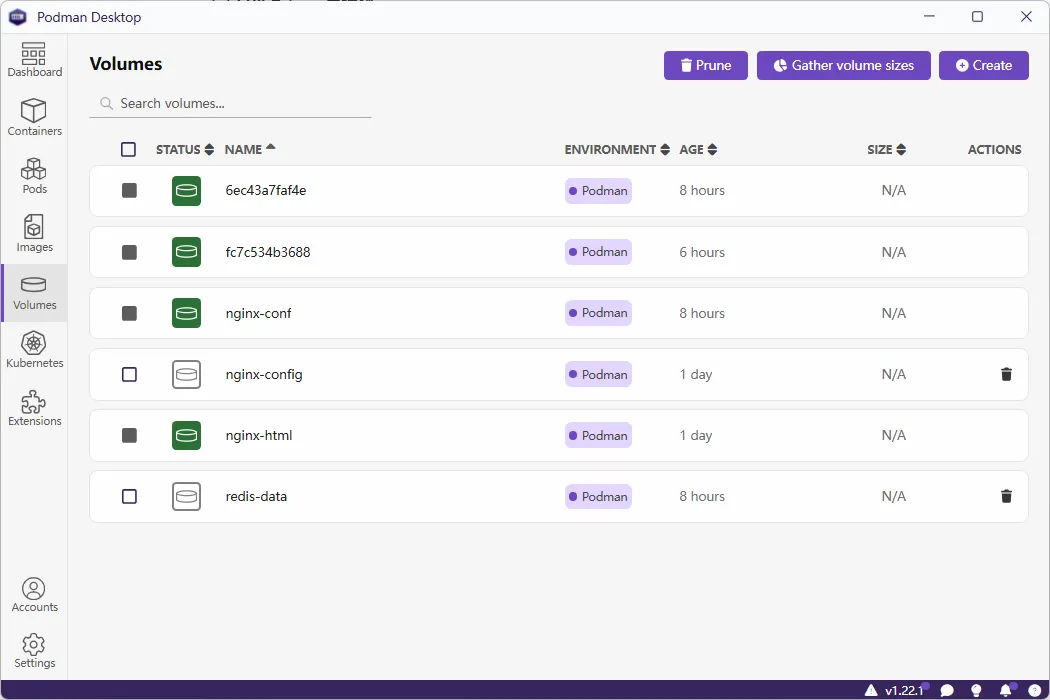The width and height of the screenshot is (1050, 700).
Task: Navigate to Kubernetes in the sidebar
Action: (34, 350)
